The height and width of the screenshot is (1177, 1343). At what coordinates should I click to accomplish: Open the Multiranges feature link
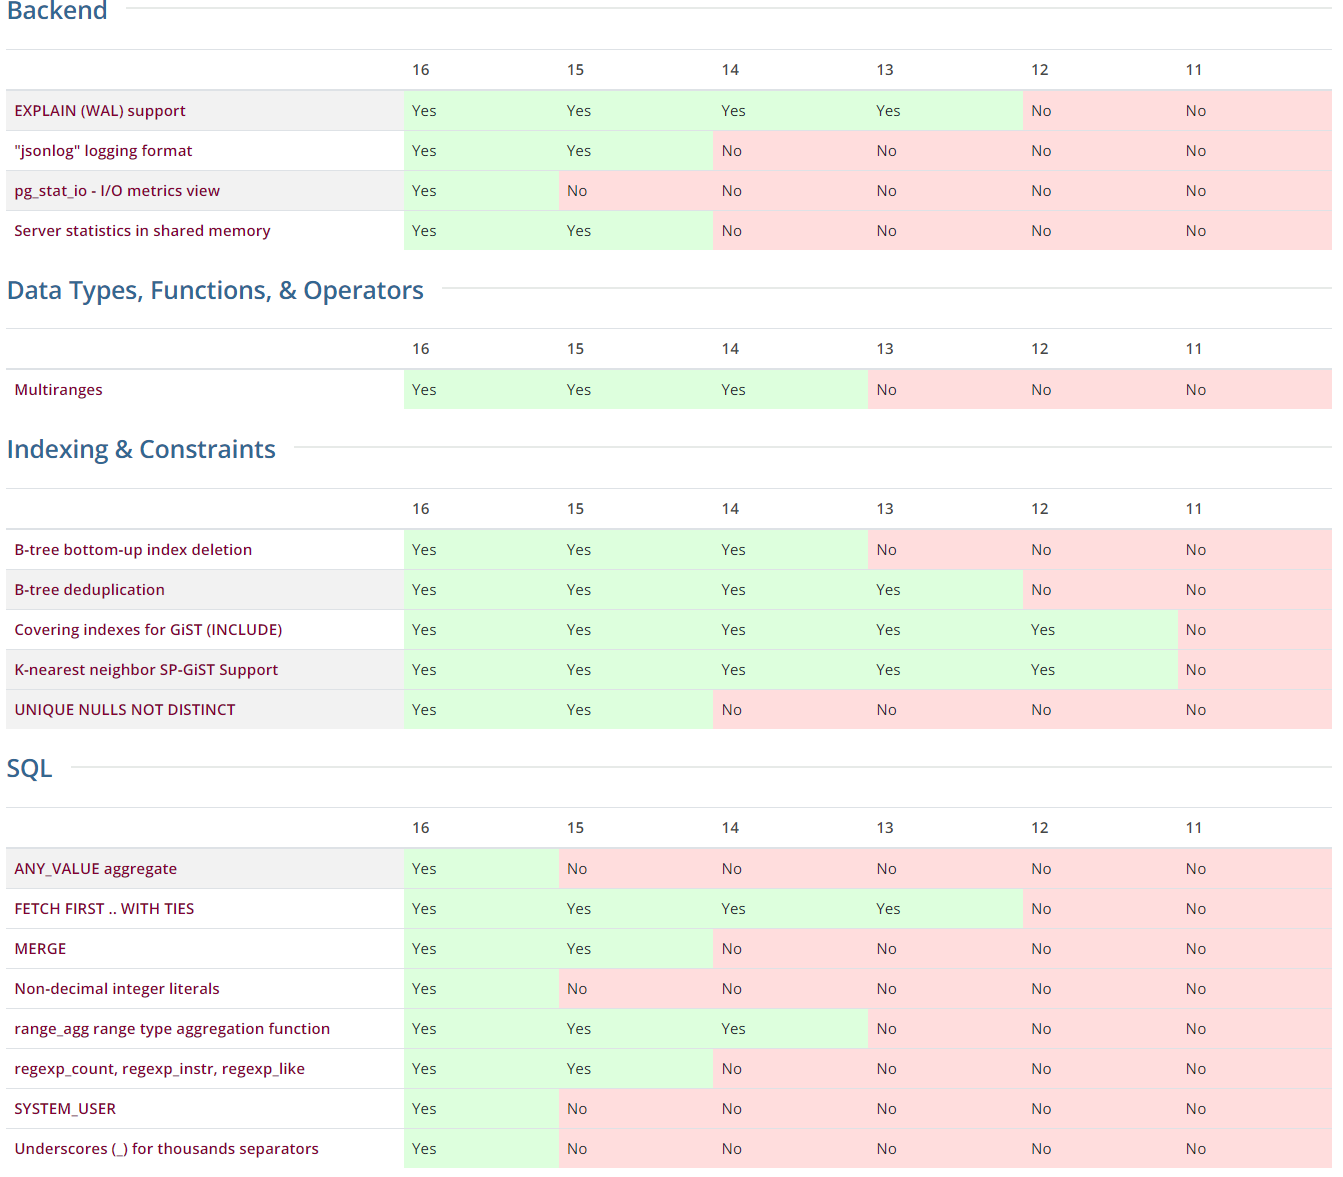click(x=58, y=390)
